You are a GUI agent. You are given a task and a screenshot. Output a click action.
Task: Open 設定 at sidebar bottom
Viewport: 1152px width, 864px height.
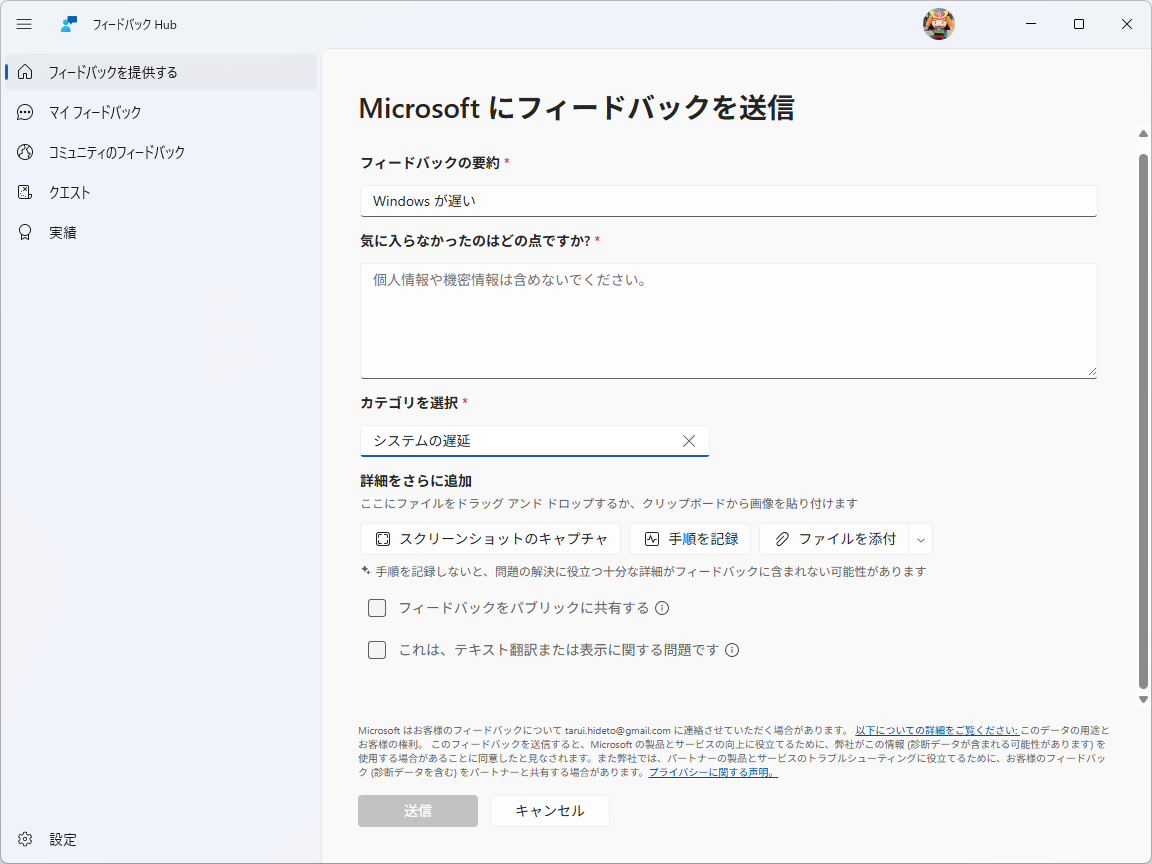click(161, 839)
